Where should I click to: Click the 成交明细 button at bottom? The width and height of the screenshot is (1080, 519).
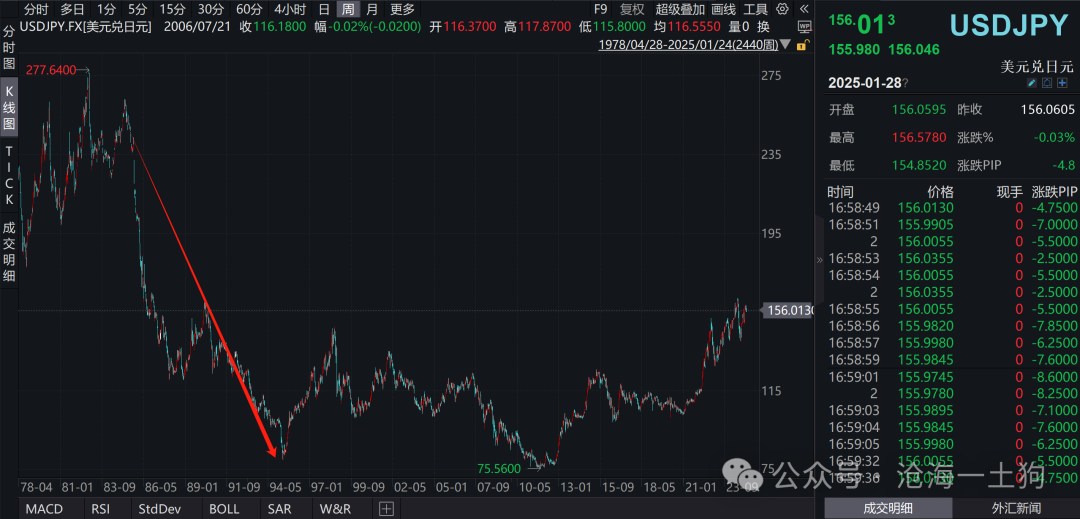[x=889, y=509]
